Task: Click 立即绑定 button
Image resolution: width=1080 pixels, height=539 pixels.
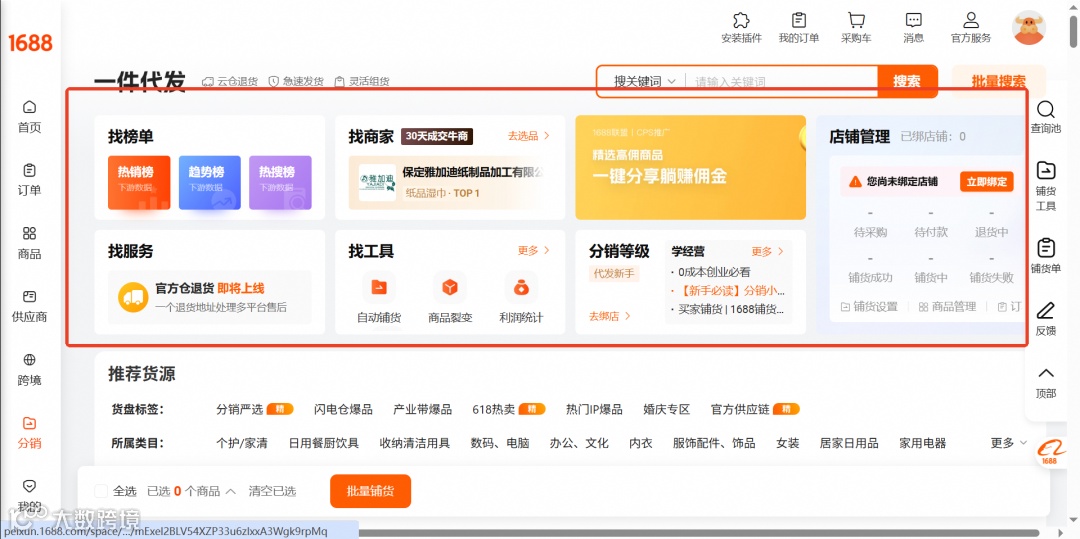Action: point(986,182)
